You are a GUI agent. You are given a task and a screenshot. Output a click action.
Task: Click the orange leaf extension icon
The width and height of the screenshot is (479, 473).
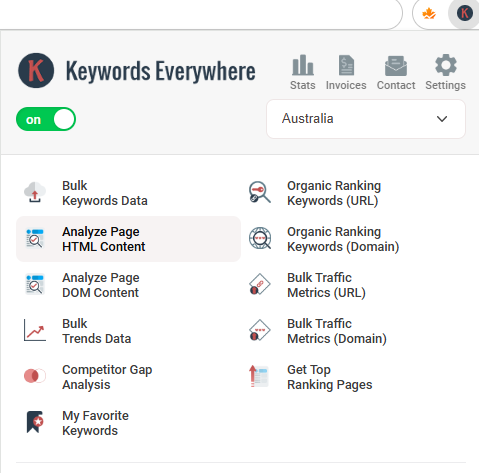click(429, 14)
